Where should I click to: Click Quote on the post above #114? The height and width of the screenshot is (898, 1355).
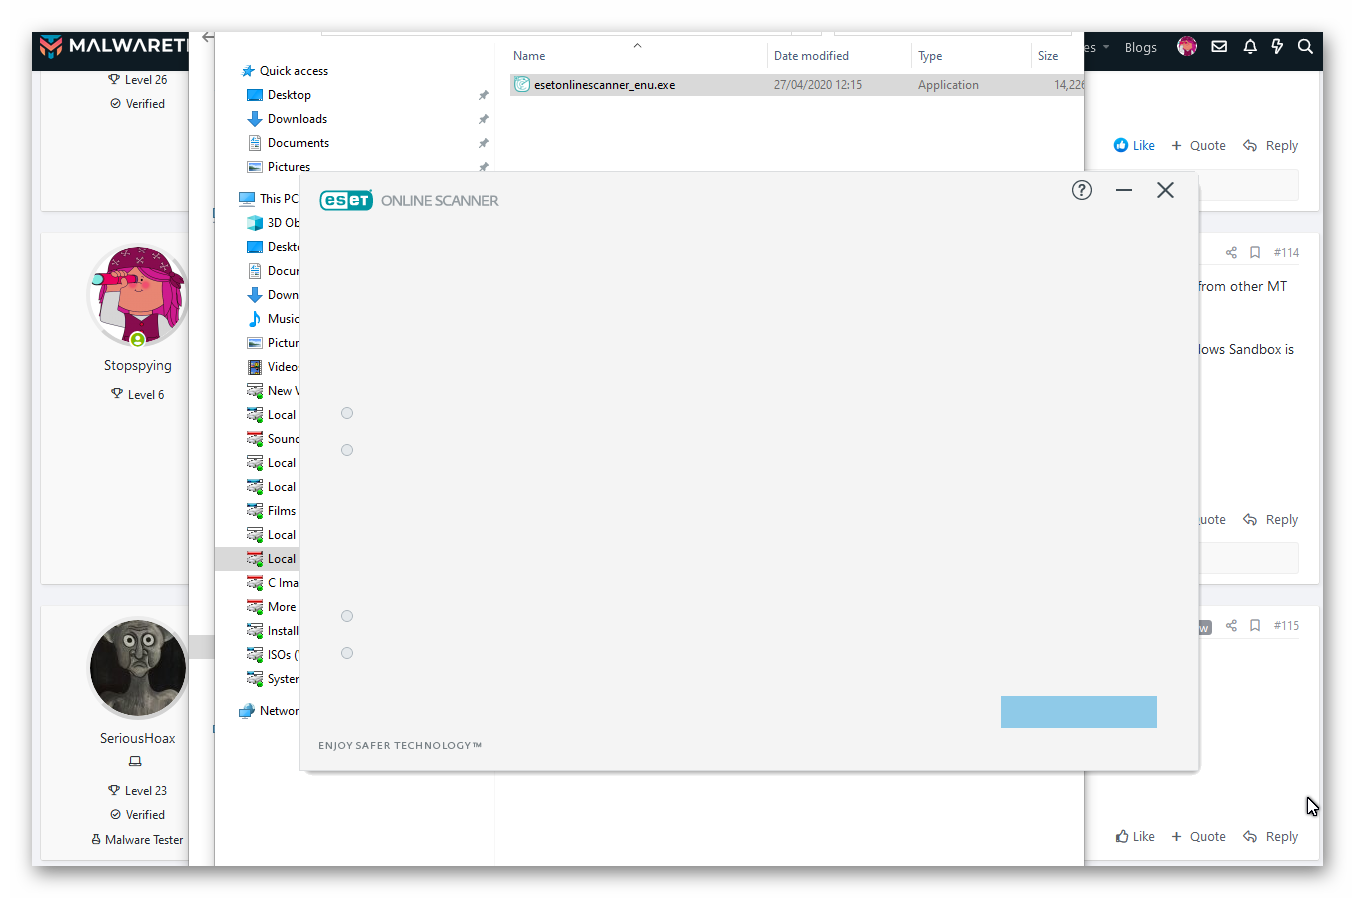(1198, 145)
